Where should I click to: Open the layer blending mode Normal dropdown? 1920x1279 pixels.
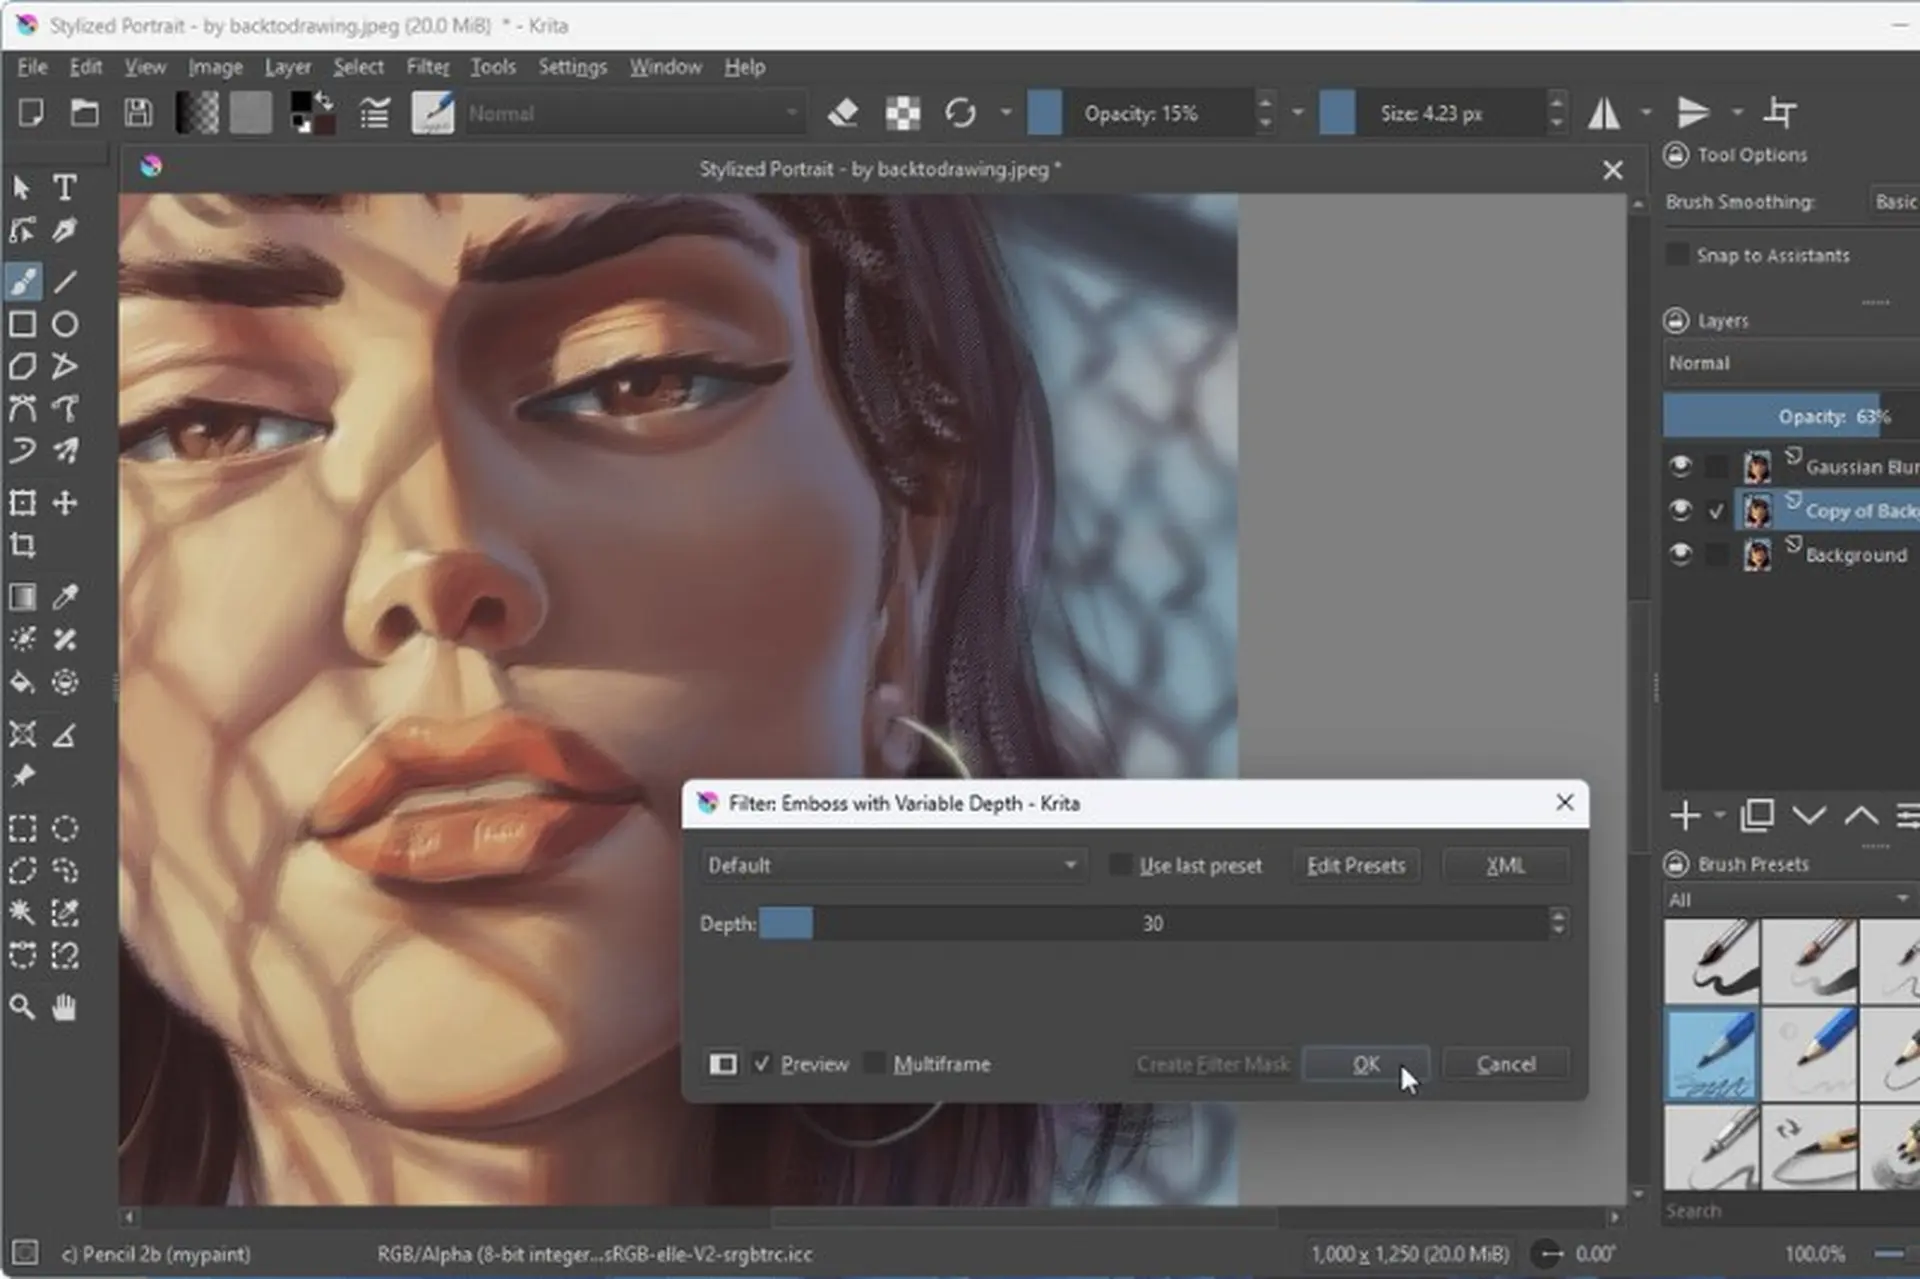[1790, 363]
